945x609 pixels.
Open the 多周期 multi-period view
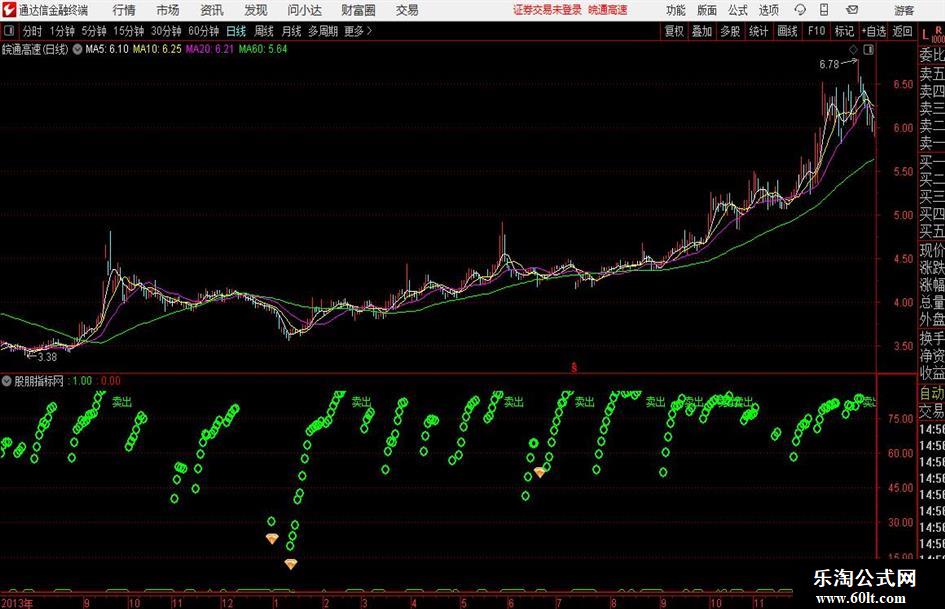(x=324, y=31)
